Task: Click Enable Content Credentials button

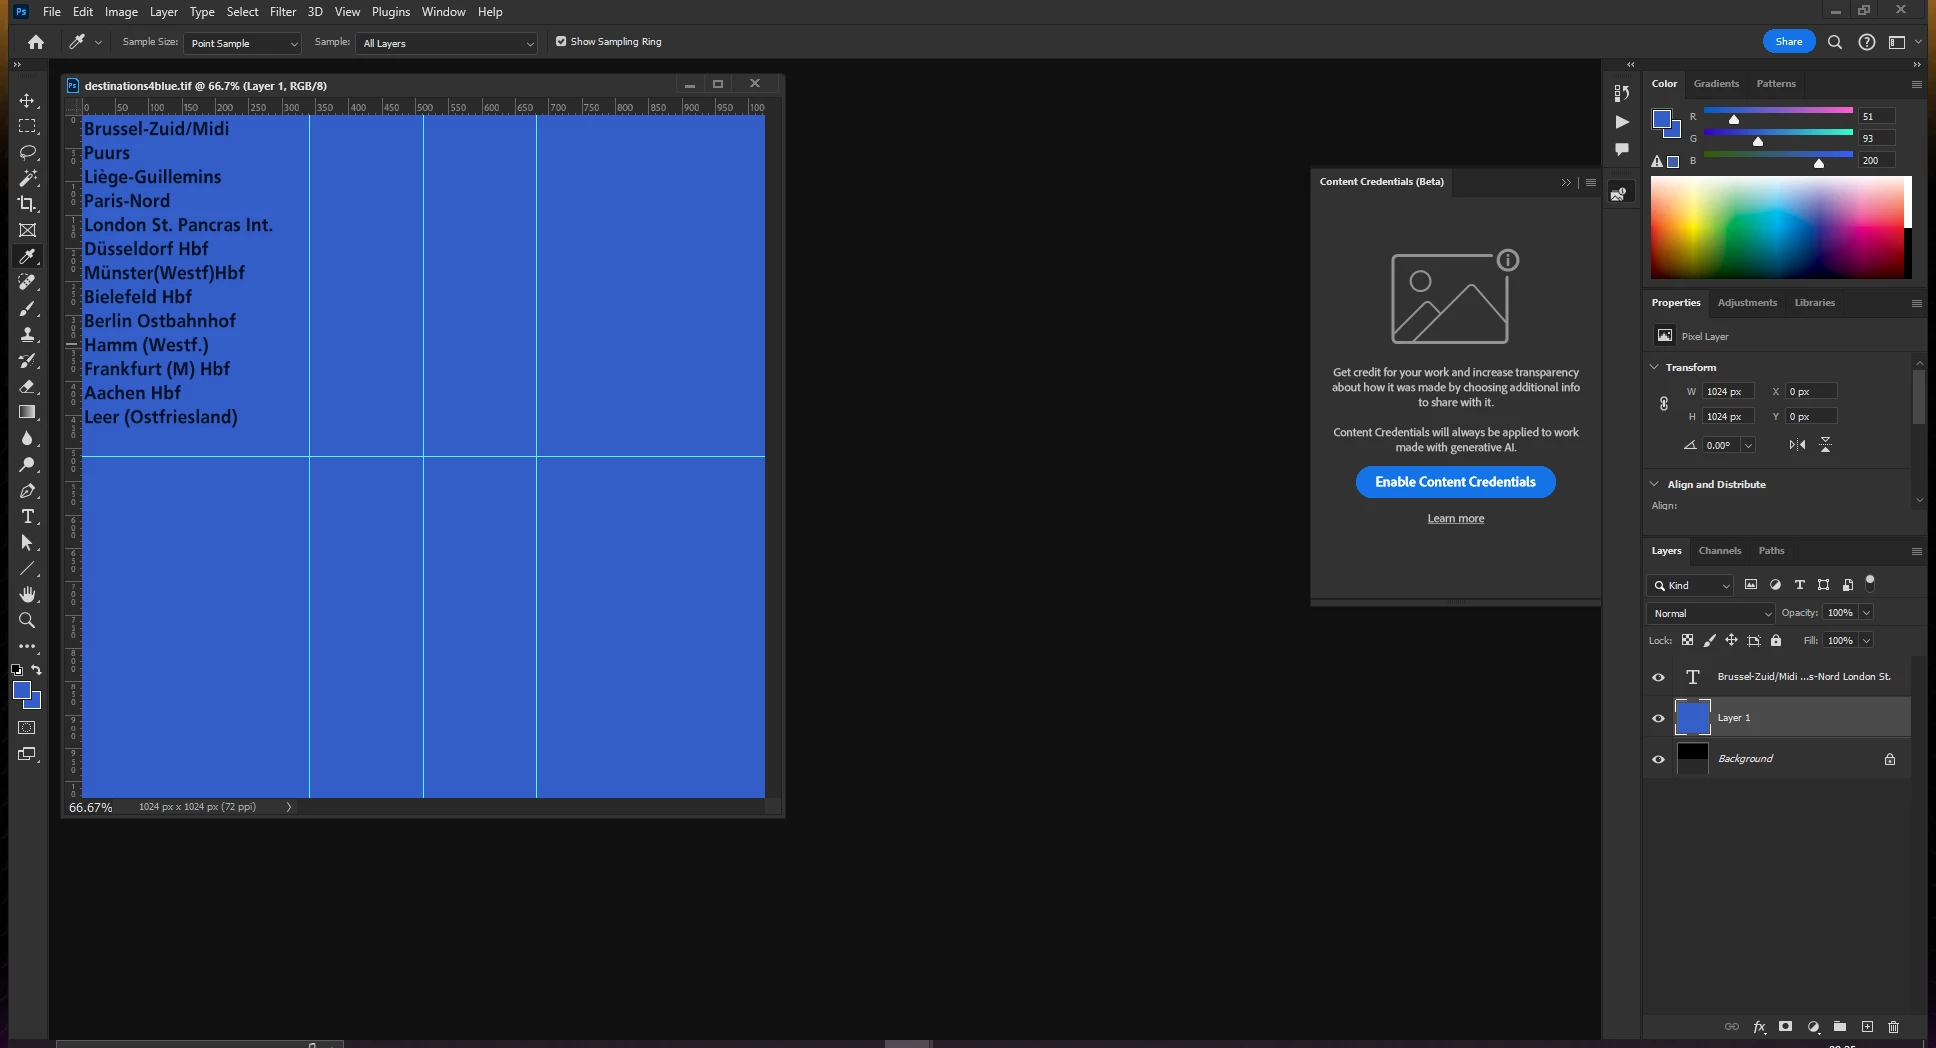Action: pos(1455,482)
